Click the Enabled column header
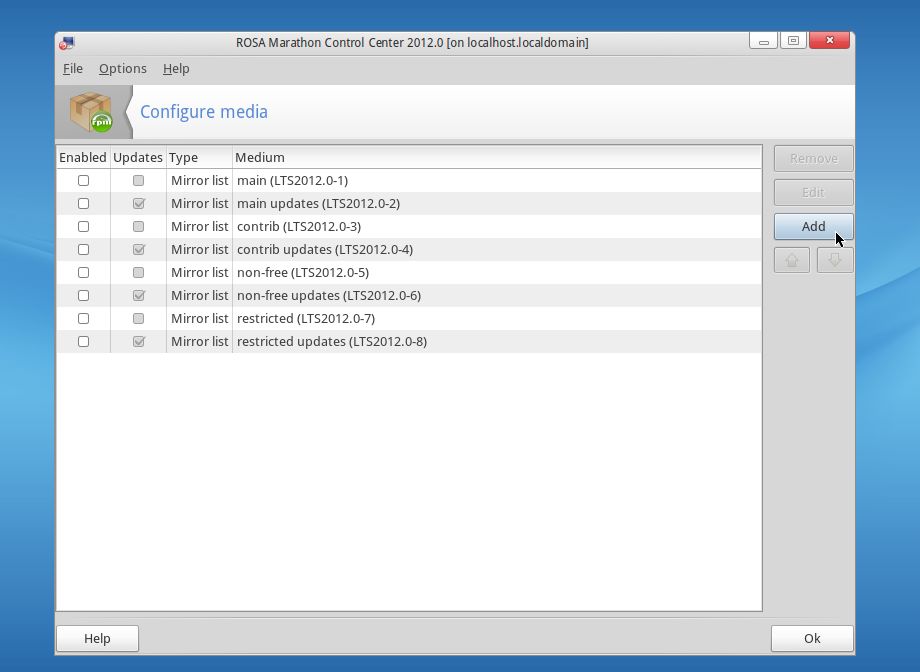The image size is (920, 672). coord(83,157)
